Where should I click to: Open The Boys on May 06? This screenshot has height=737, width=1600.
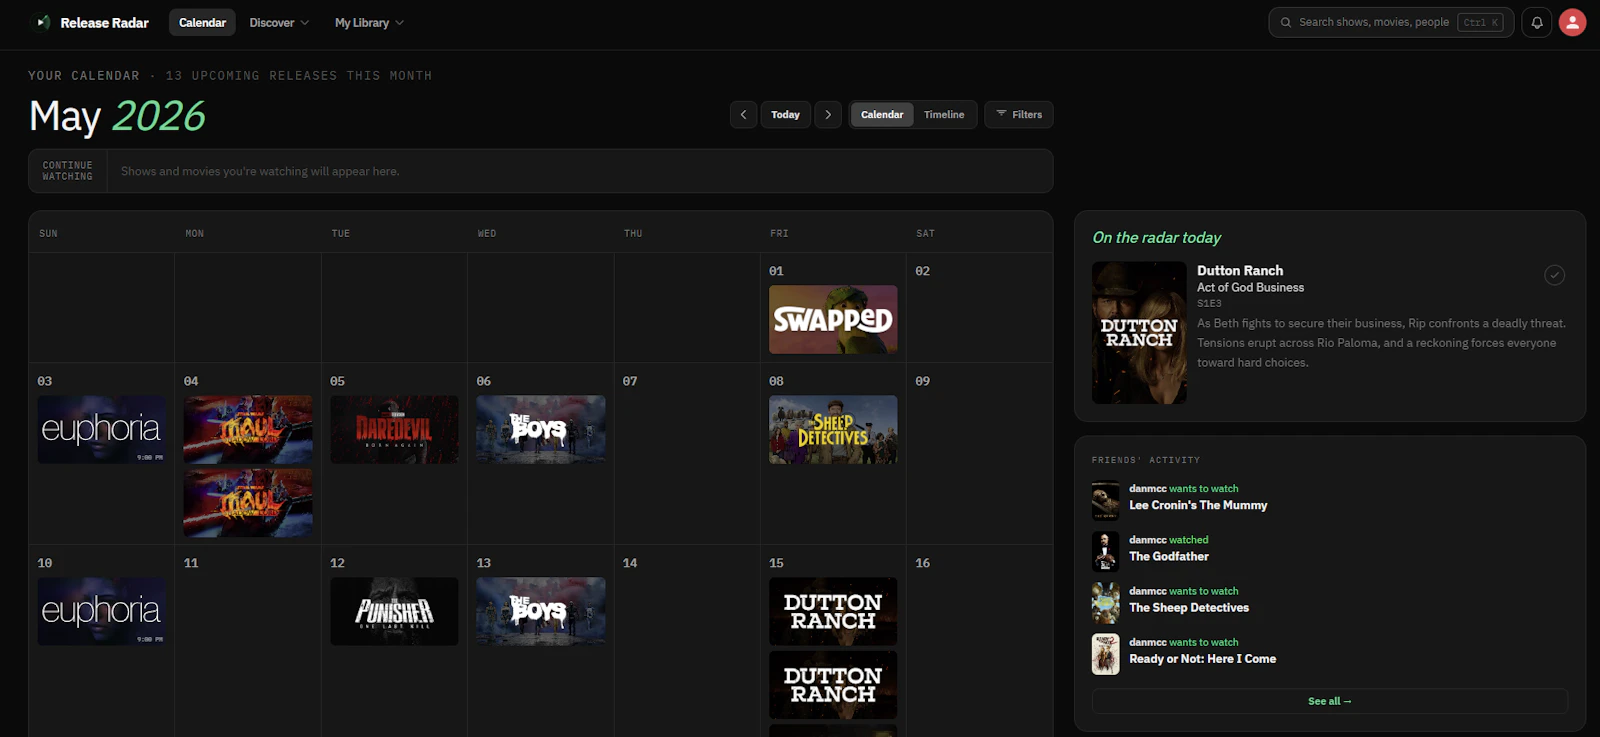(x=540, y=429)
